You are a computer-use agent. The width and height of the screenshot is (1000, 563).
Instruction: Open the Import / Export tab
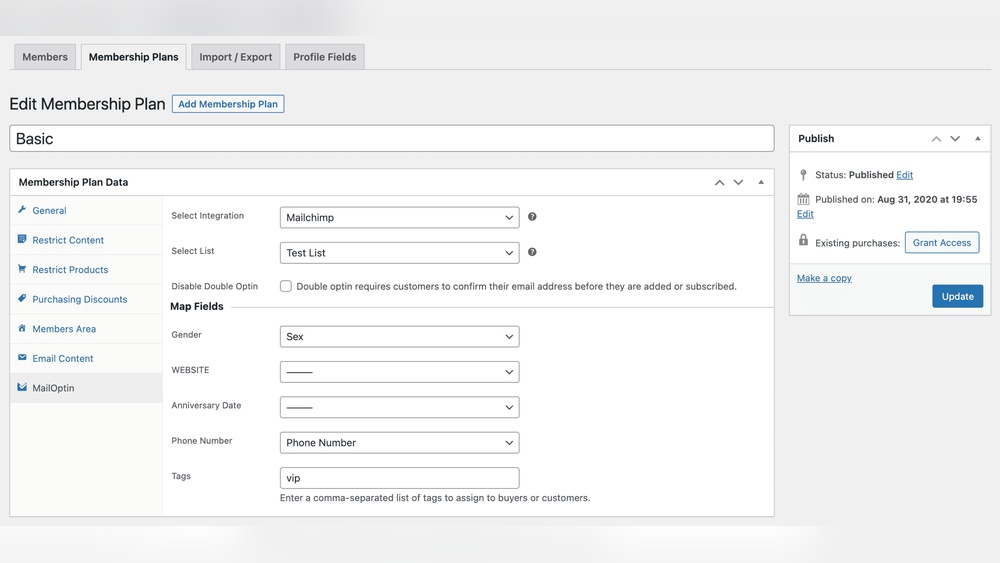[x=235, y=57]
